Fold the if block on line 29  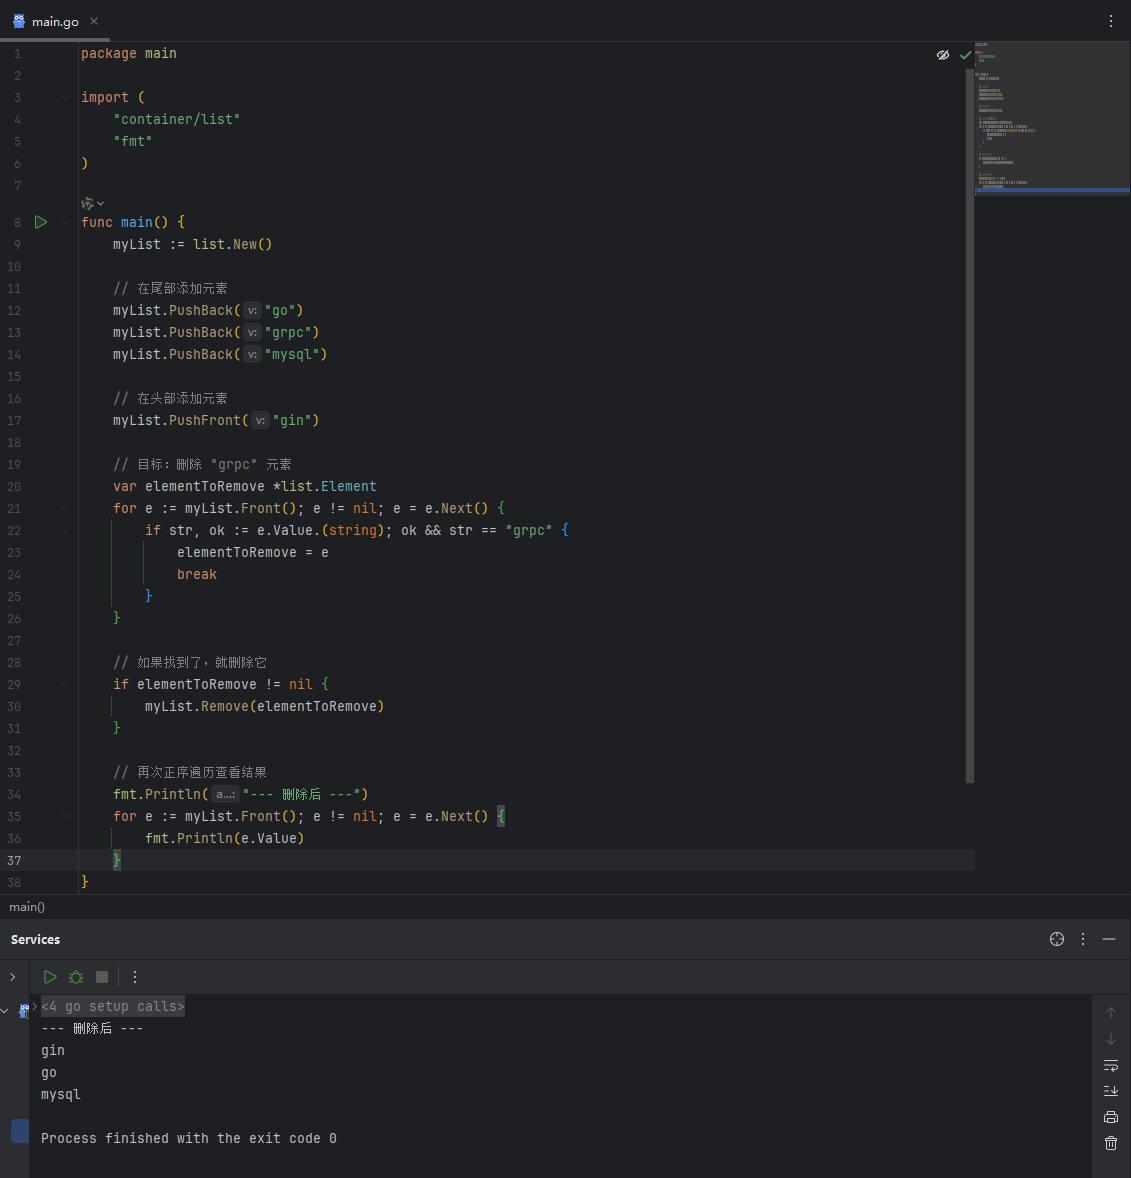pyautogui.click(x=66, y=684)
